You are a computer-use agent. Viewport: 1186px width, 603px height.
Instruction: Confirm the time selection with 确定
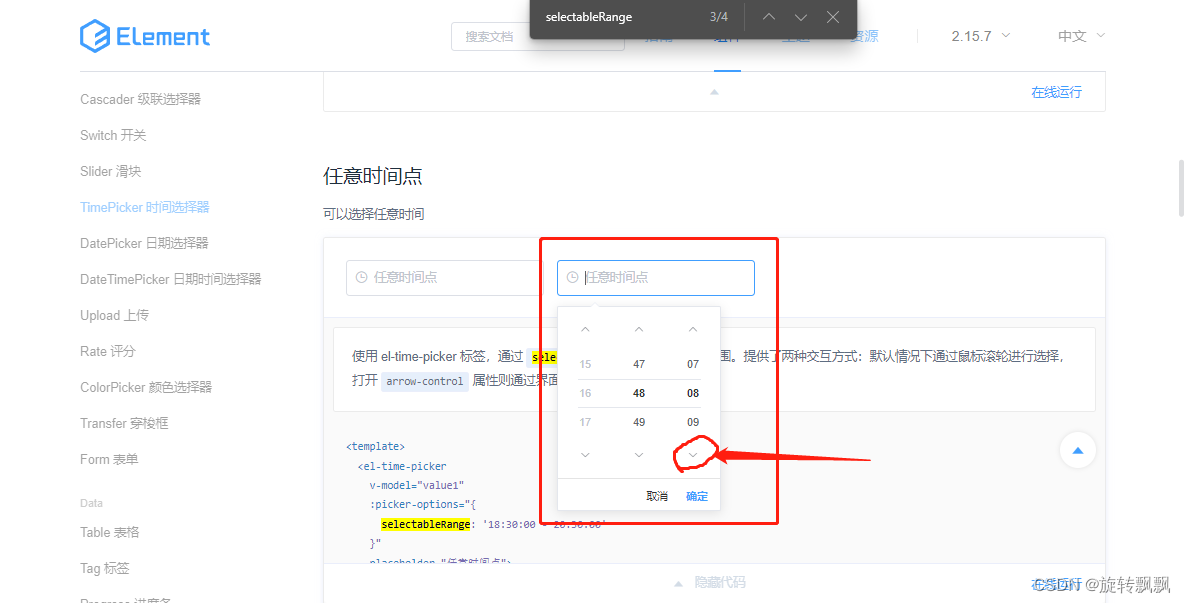tap(696, 495)
